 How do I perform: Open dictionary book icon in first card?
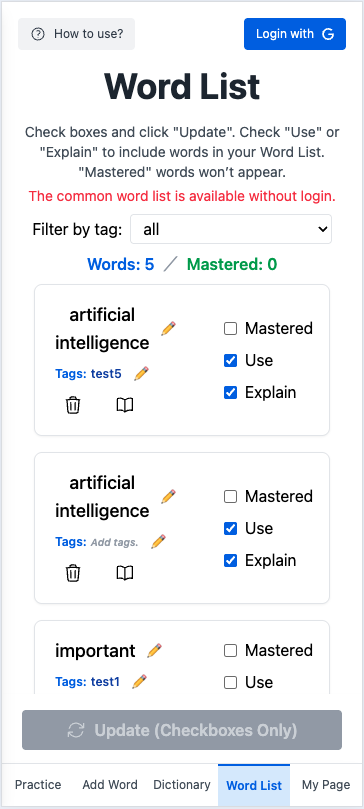125,406
